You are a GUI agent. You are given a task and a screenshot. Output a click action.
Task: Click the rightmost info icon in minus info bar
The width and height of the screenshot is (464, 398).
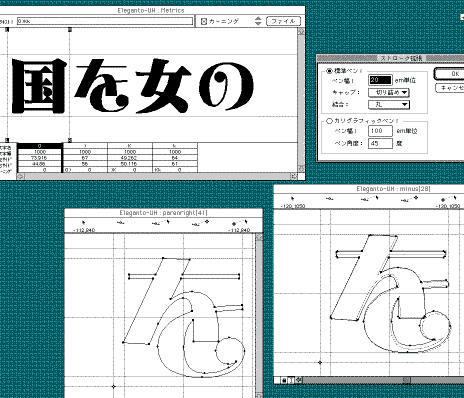[x=449, y=199]
